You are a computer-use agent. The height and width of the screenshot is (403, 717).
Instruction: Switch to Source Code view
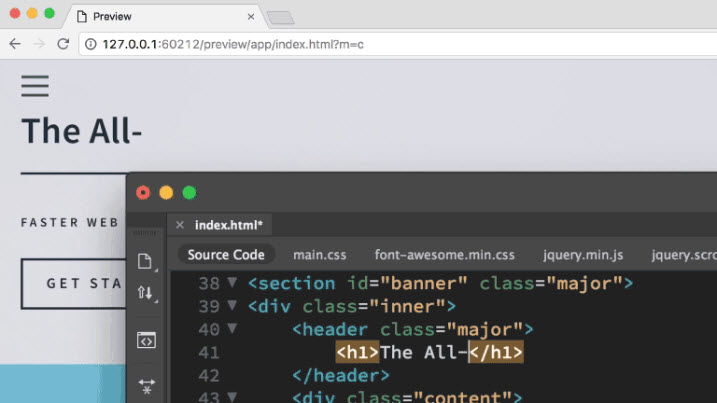click(x=226, y=254)
